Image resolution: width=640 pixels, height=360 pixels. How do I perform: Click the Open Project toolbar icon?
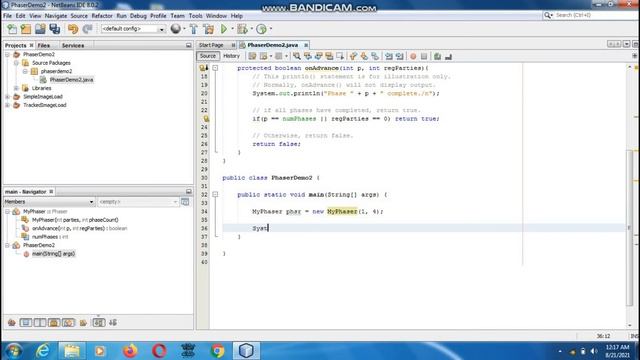[40, 29]
